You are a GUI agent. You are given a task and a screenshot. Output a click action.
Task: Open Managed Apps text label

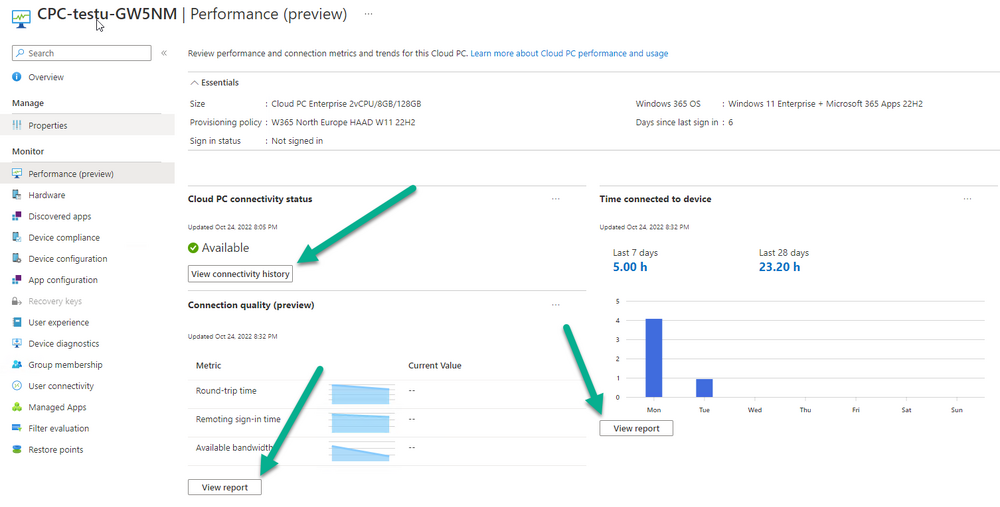[57, 407]
